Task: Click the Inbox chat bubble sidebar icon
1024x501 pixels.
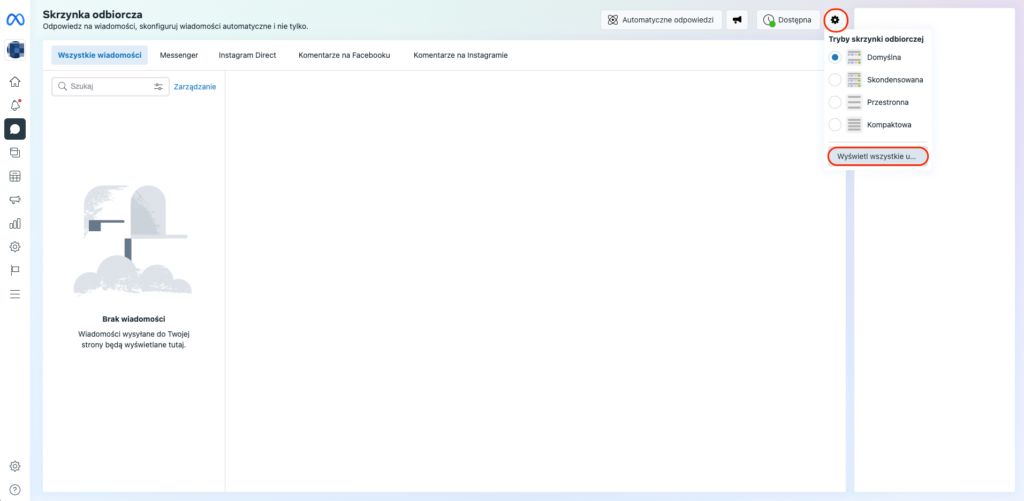Action: [x=15, y=129]
